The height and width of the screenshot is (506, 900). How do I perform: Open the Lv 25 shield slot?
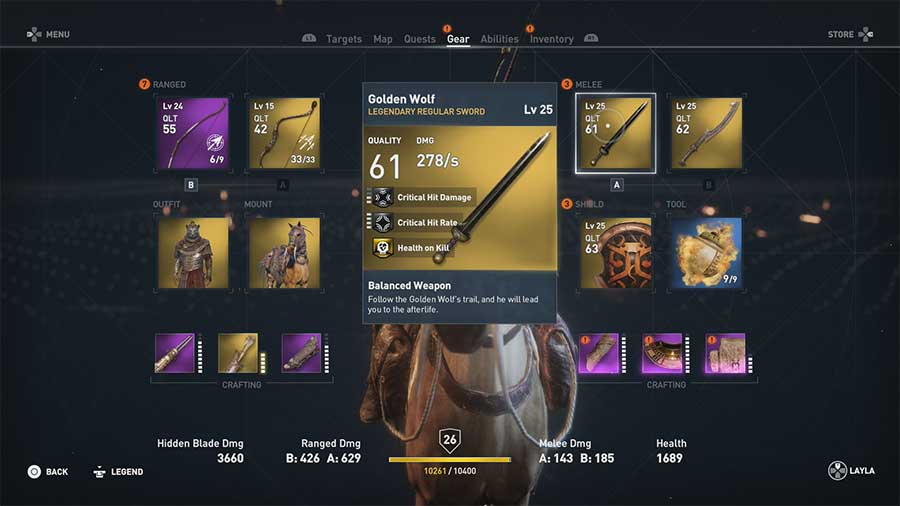point(616,253)
